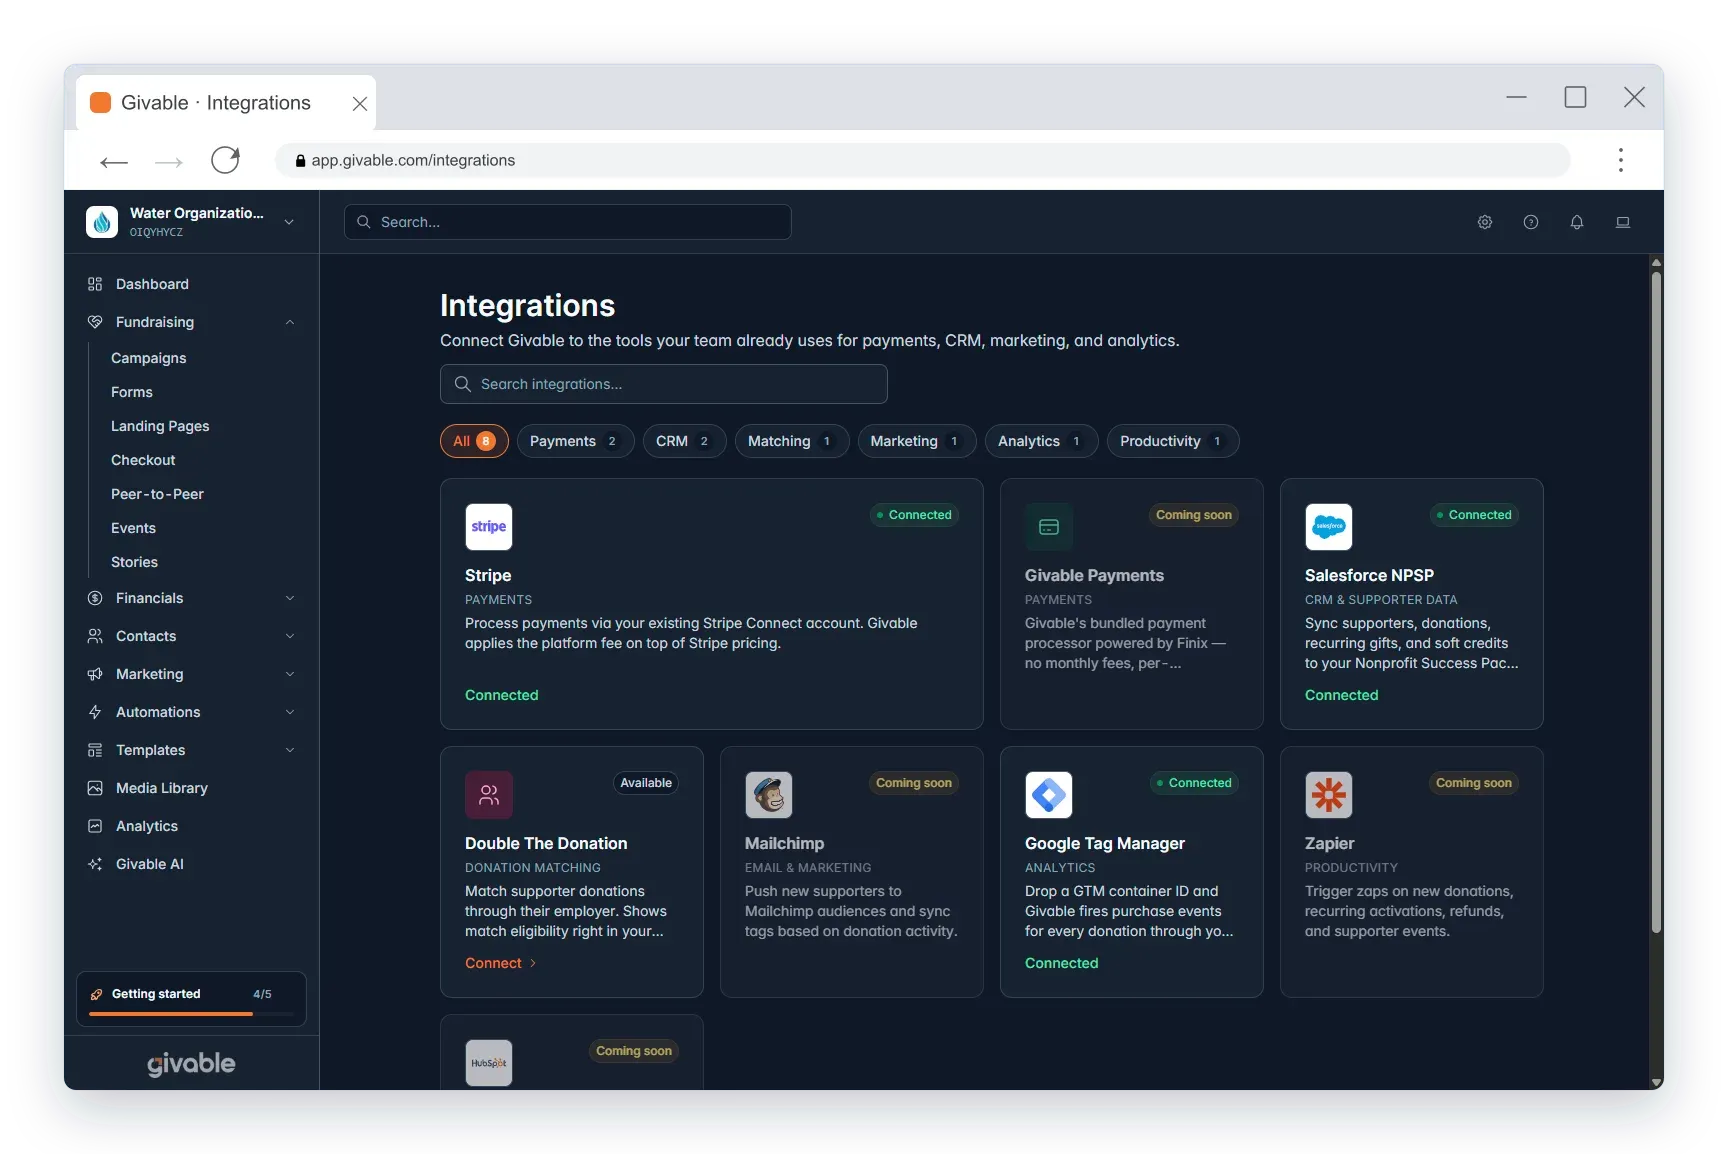Screen dimensions: 1728x1154
Task: Click the Double The Donation Available badge
Action: pyautogui.click(x=646, y=783)
